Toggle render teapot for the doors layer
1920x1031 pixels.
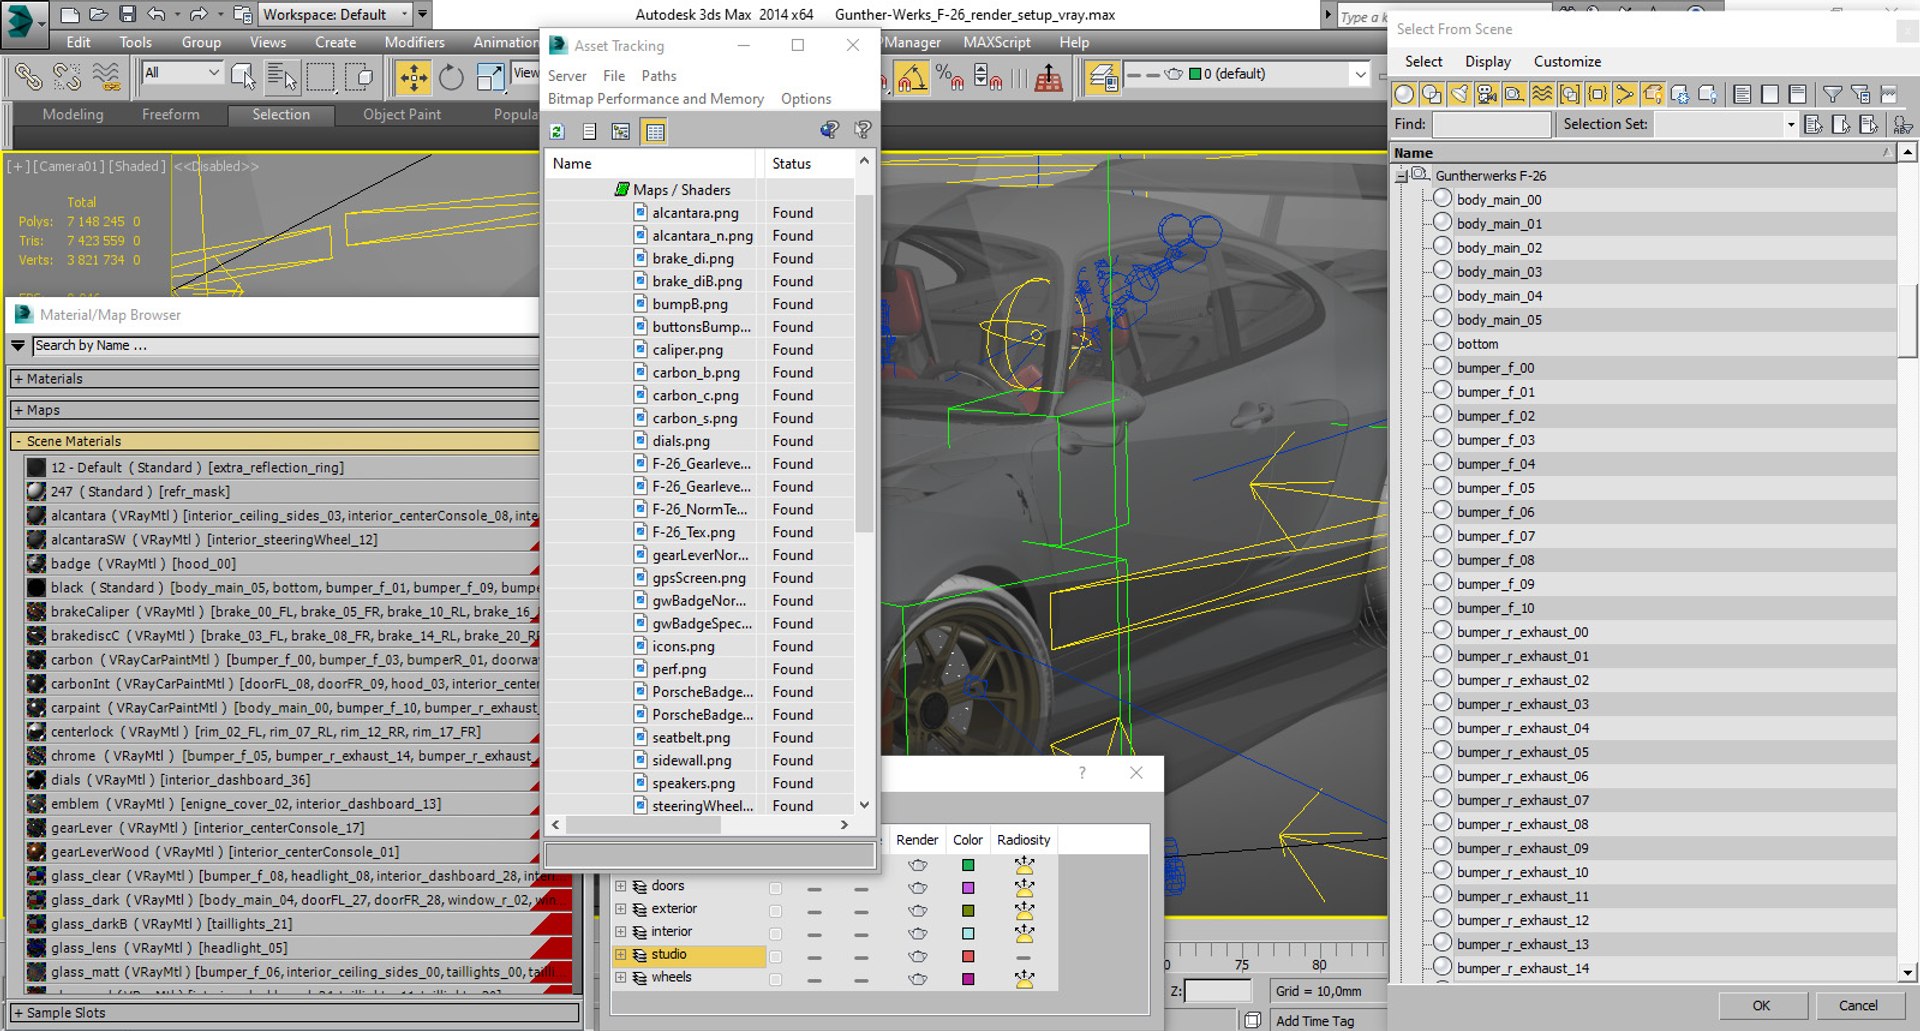[917, 888]
